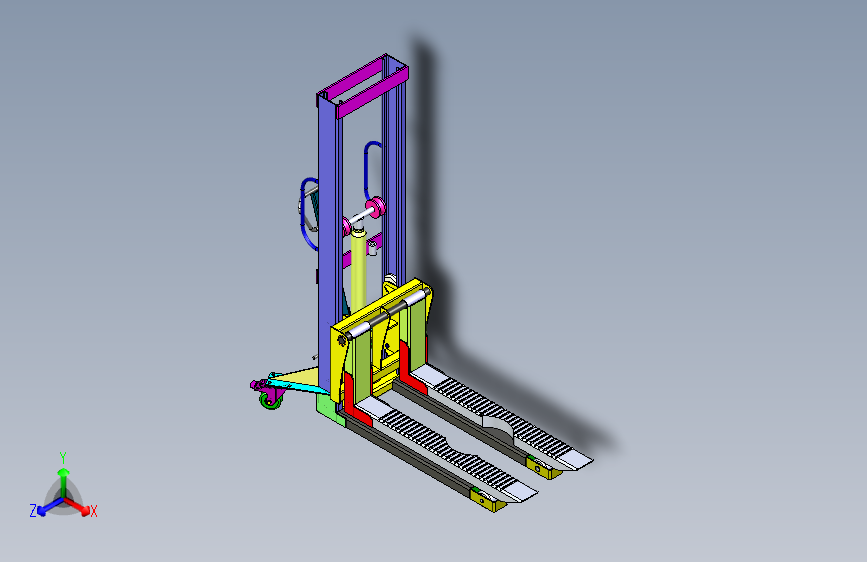Image resolution: width=867 pixels, height=562 pixels.
Task: Select the yellow fork carriage plate
Action: pos(339,360)
